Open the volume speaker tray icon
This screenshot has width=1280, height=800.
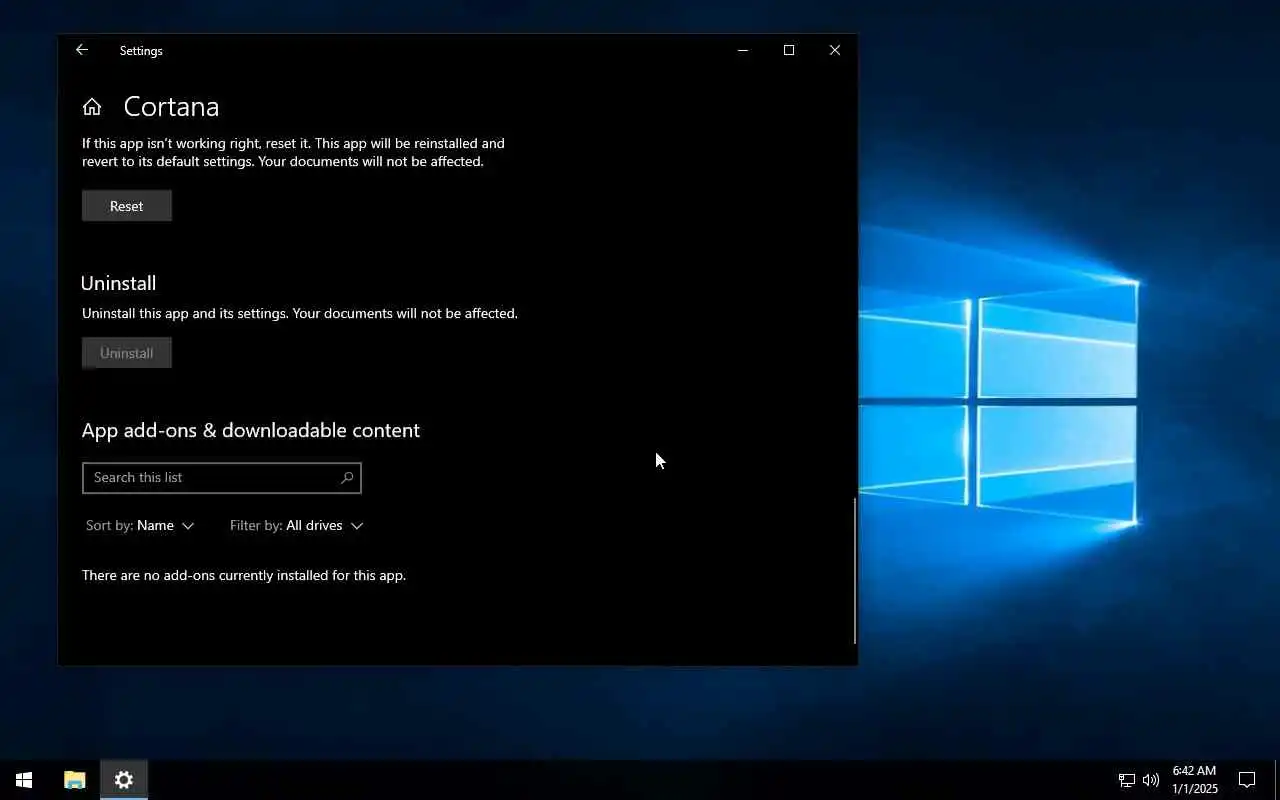click(x=1151, y=780)
